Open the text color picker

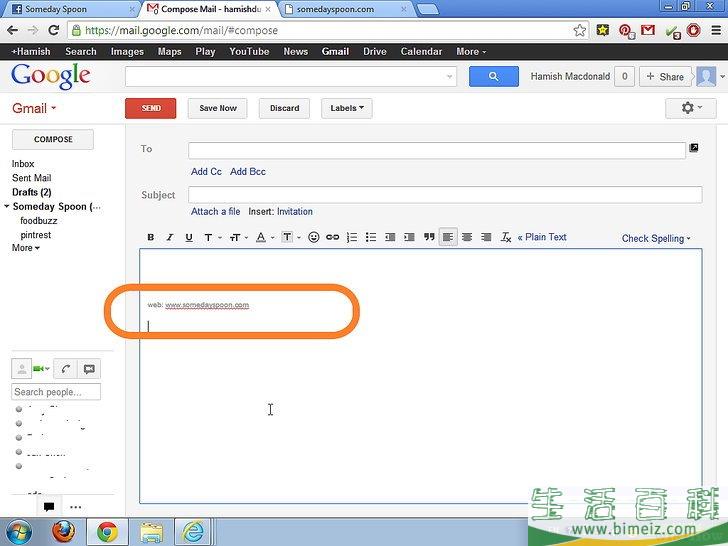[x=265, y=237]
